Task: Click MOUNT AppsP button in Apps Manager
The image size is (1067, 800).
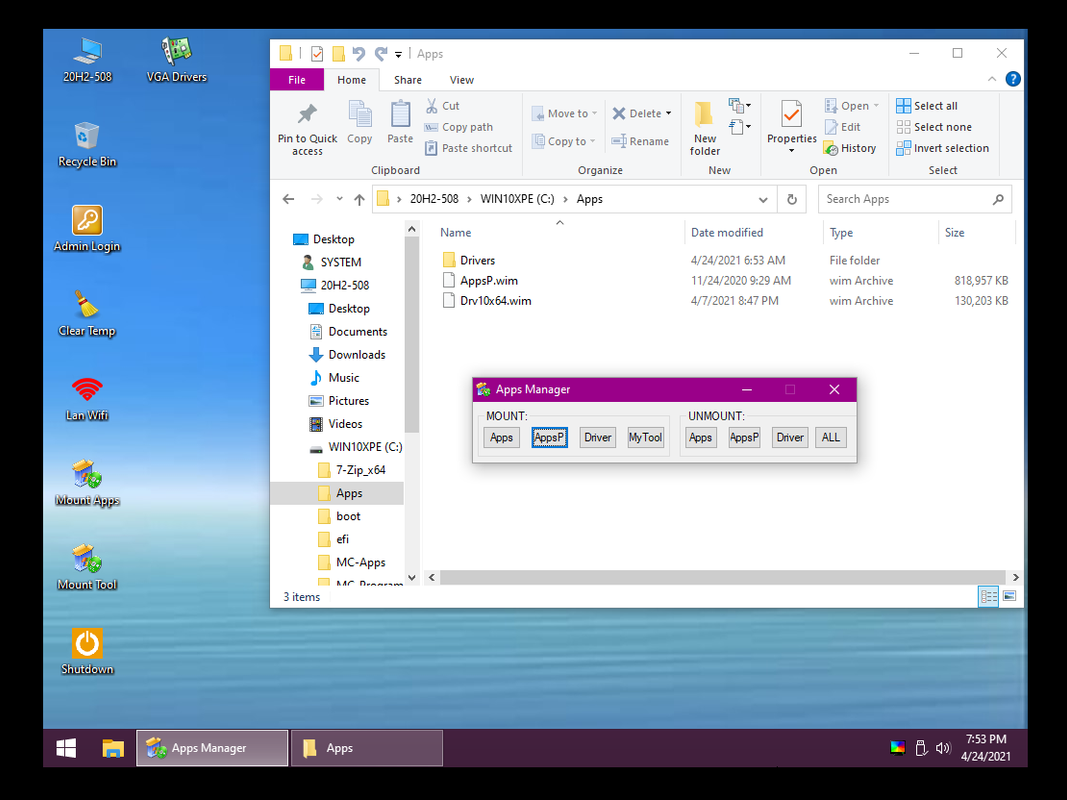Action: 549,437
